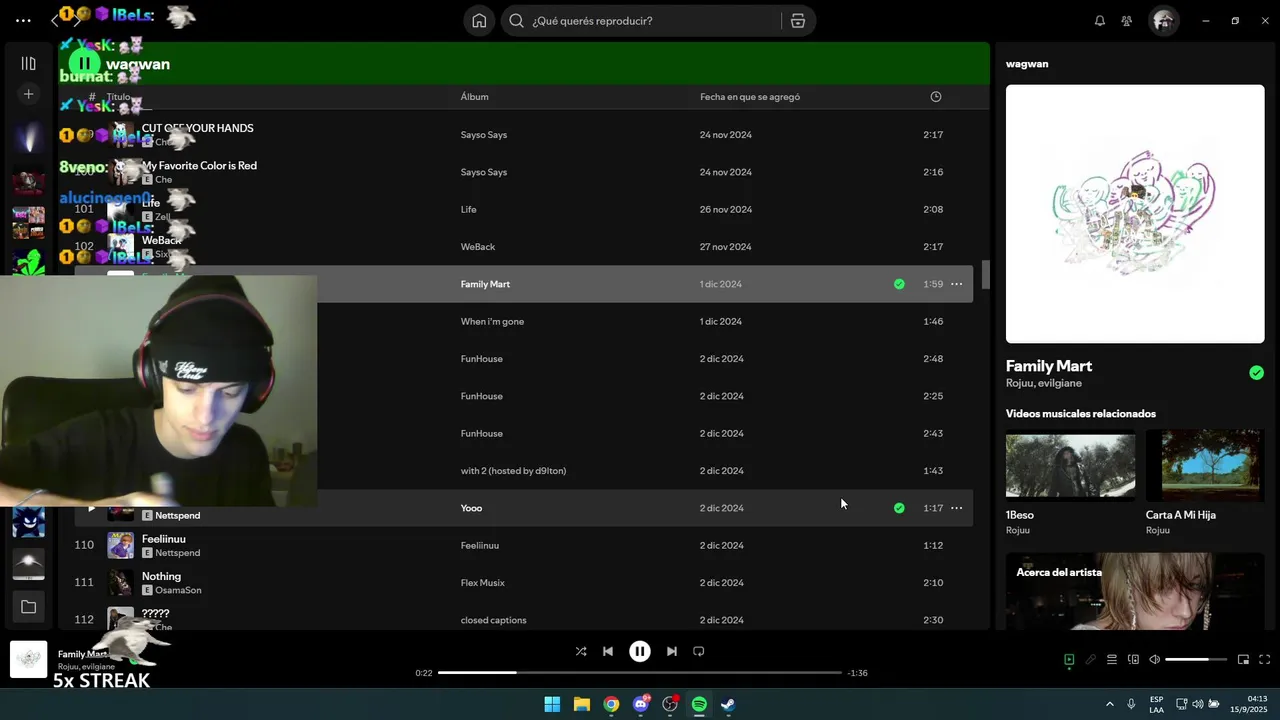Image resolution: width=1280 pixels, height=720 pixels.
Task: Click the wagwan header in right panel
Action: [1027, 64]
